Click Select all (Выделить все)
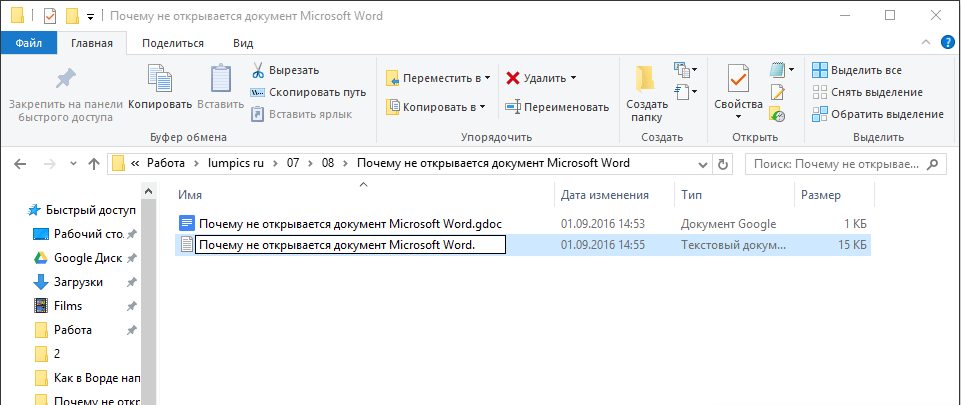The height and width of the screenshot is (405, 961). pos(856,70)
